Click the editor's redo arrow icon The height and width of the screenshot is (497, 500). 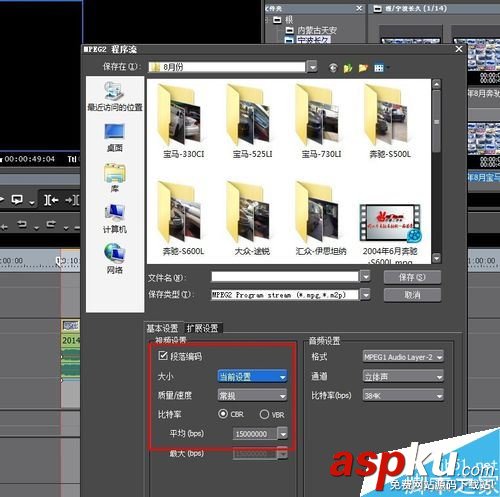tap(51, 224)
